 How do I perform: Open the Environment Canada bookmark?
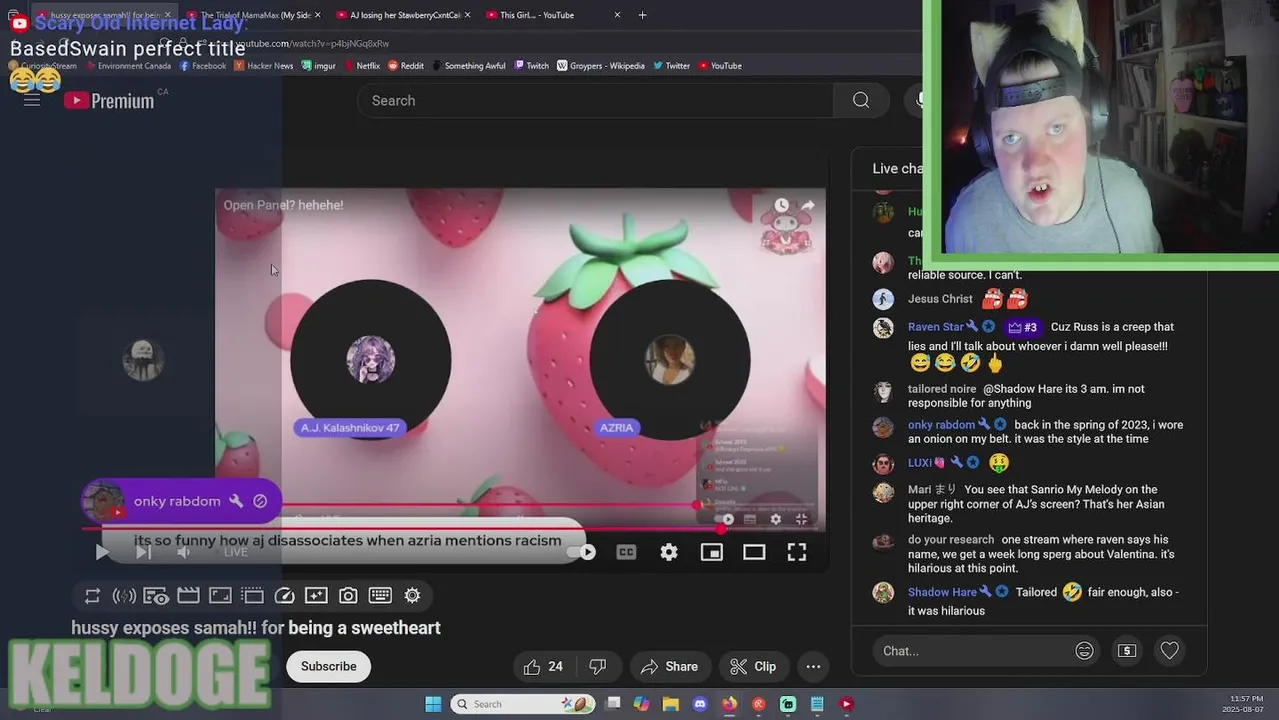[128, 66]
